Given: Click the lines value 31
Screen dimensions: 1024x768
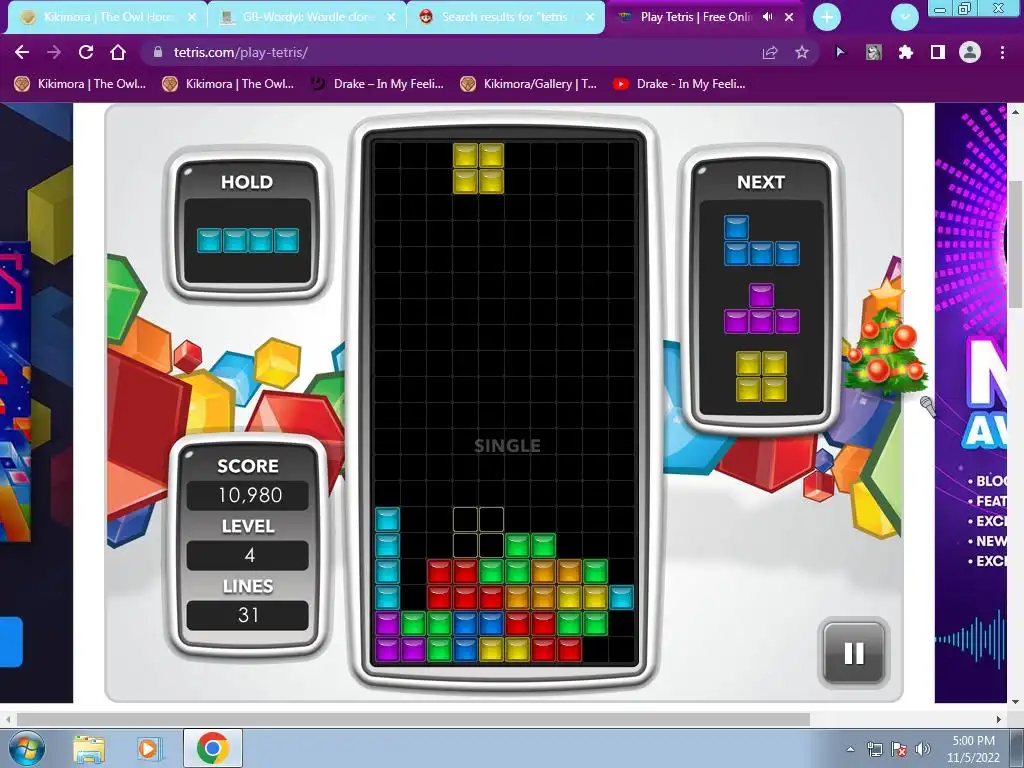Looking at the screenshot, I should 248,615.
